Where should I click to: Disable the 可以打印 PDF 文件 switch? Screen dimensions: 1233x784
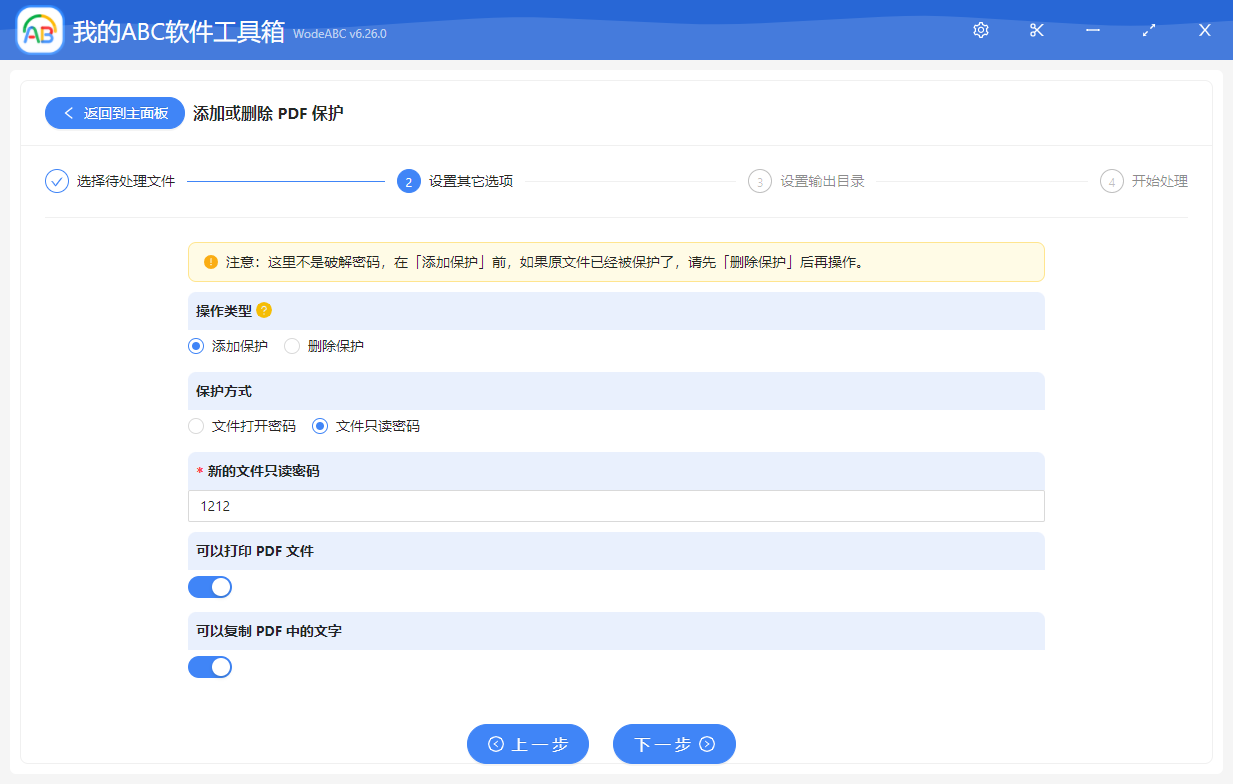(209, 586)
